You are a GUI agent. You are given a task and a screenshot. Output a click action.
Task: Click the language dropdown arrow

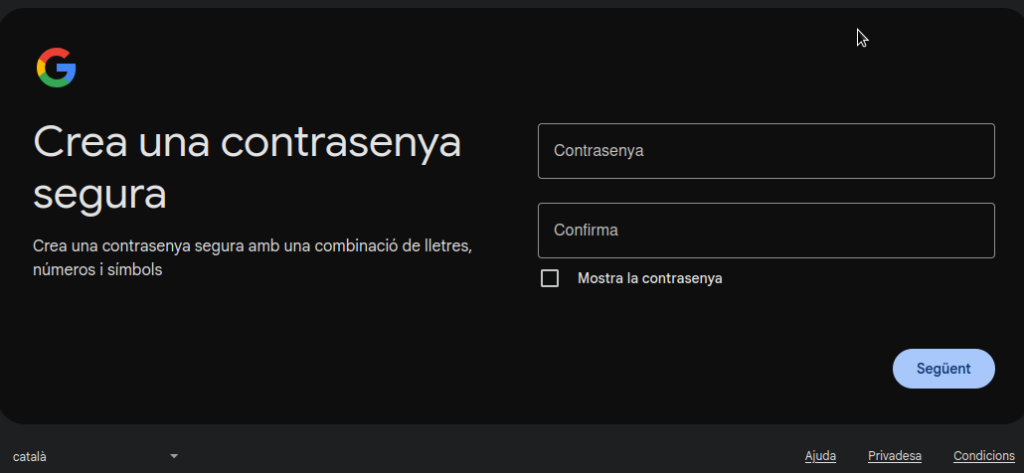point(174,456)
